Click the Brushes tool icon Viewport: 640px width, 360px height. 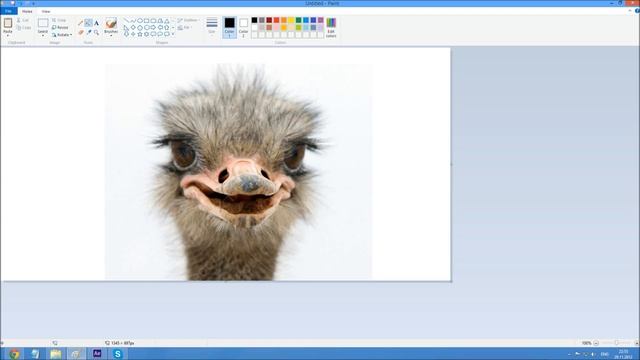tap(111, 23)
